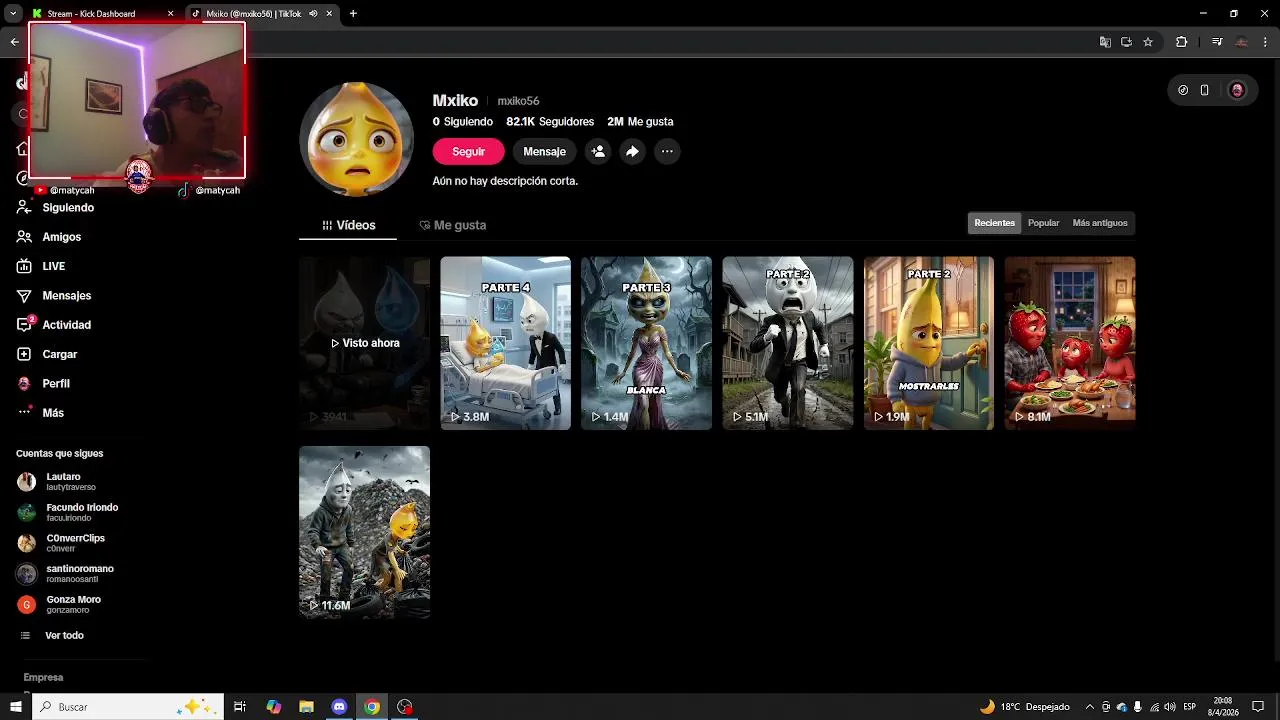This screenshot has width=1280, height=720.
Task: Sort videos by Popular
Action: pyautogui.click(x=1043, y=223)
